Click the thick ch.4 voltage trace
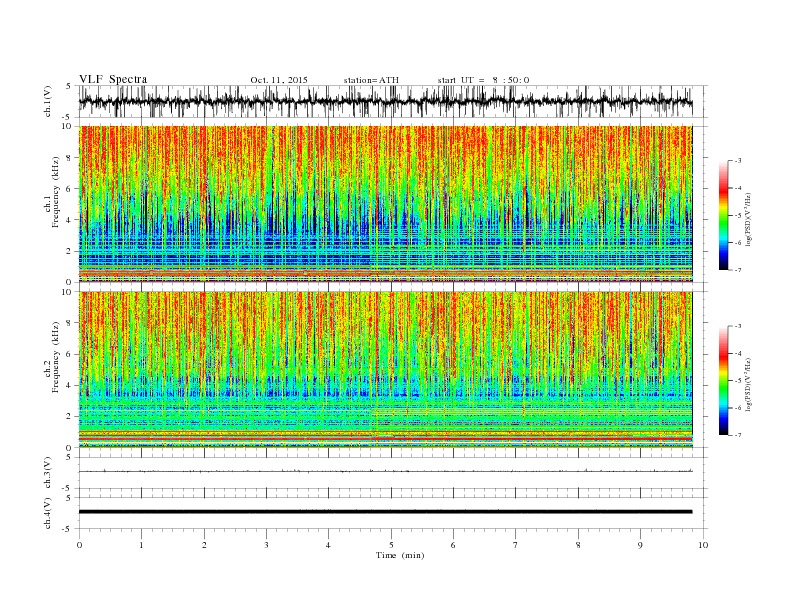This screenshot has width=792, height=612. 385,512
